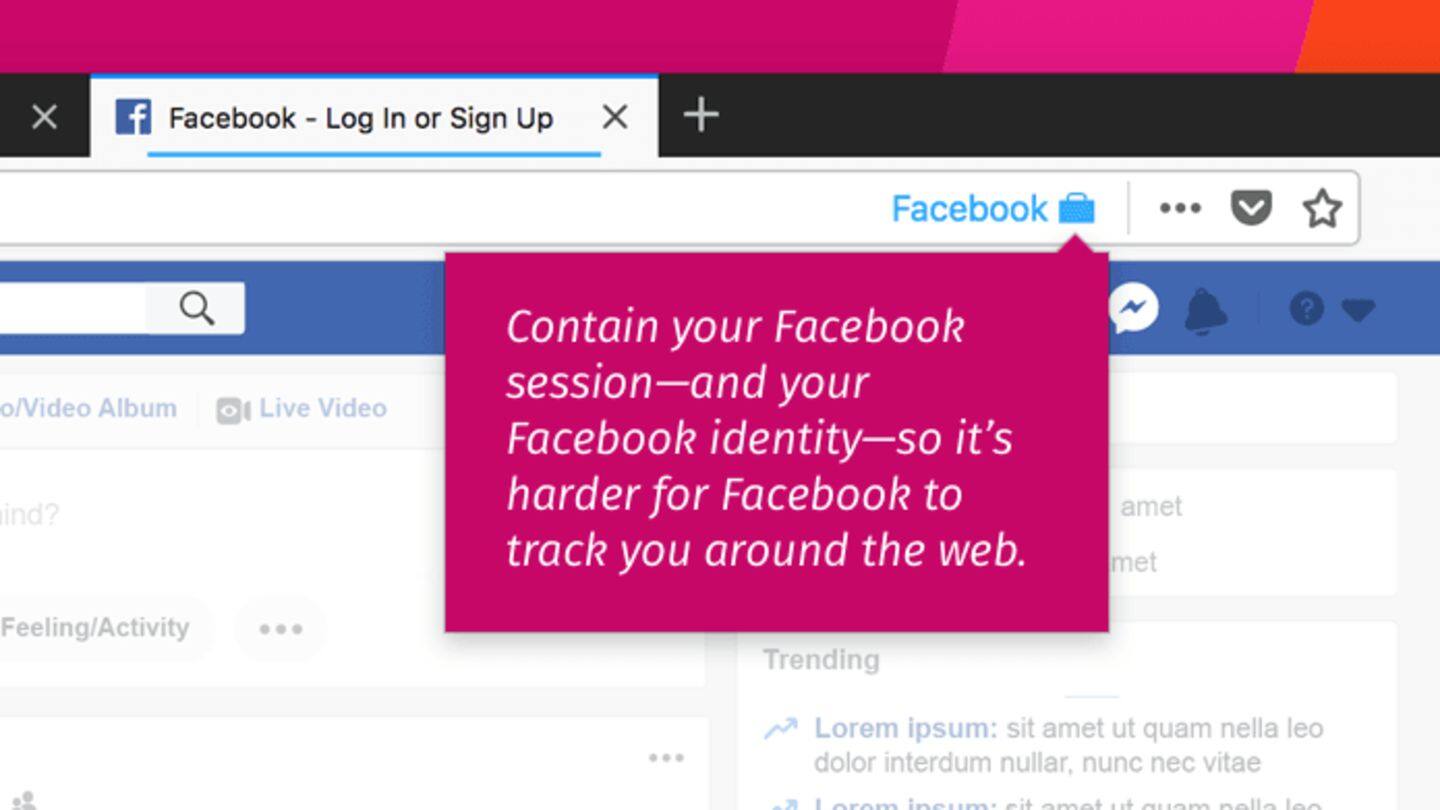Image resolution: width=1440 pixels, height=810 pixels.
Task: Close the Facebook - Log In tab
Action: point(615,117)
